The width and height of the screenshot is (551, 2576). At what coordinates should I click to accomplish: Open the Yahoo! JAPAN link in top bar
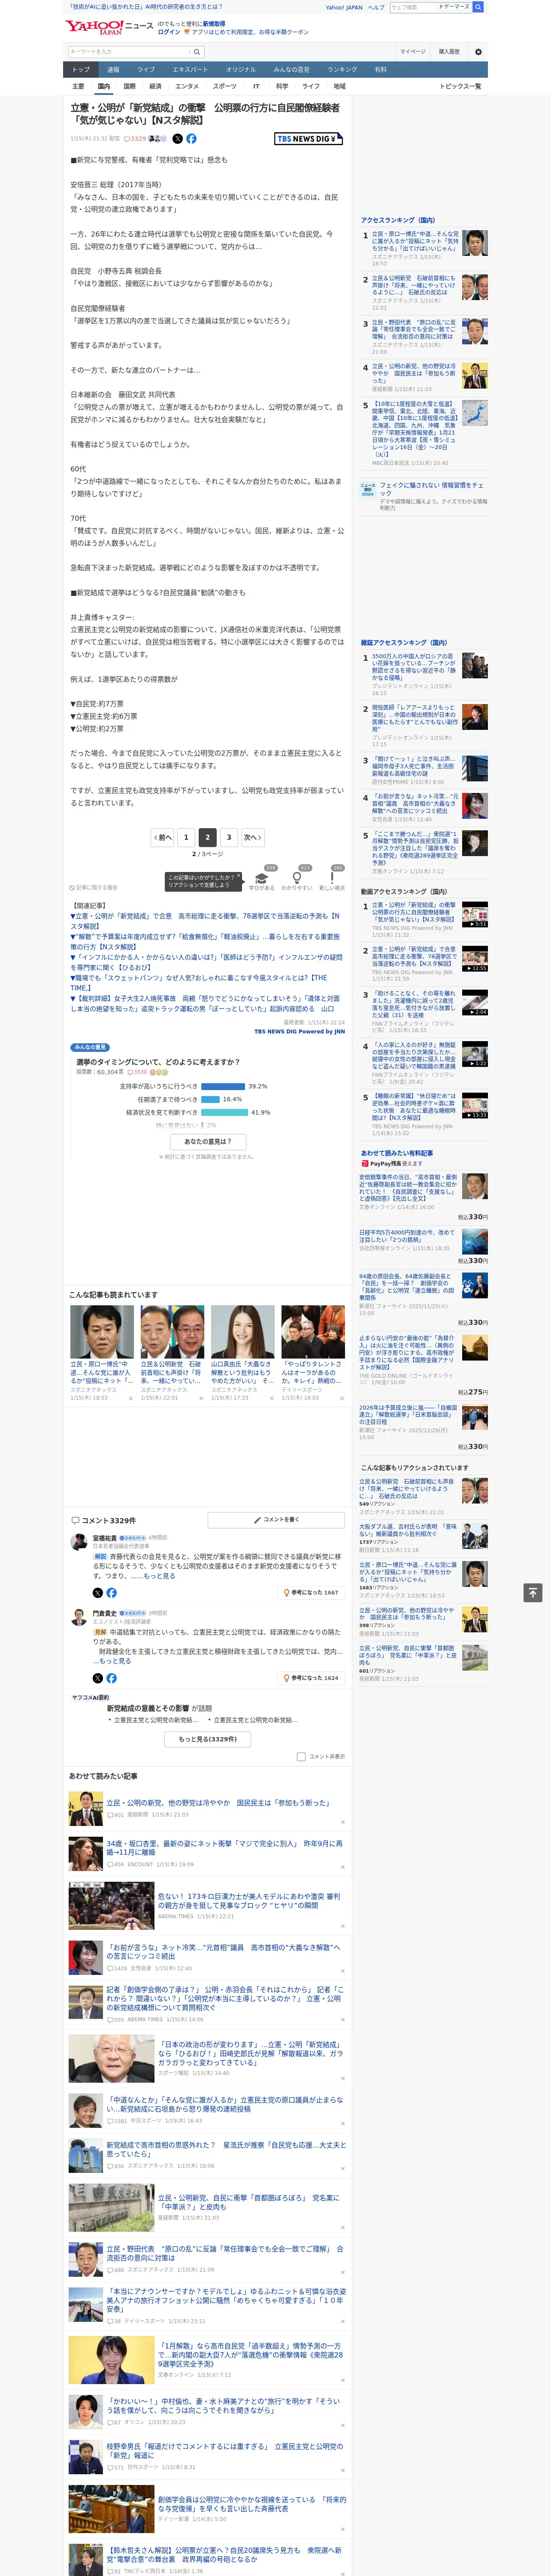click(344, 7)
